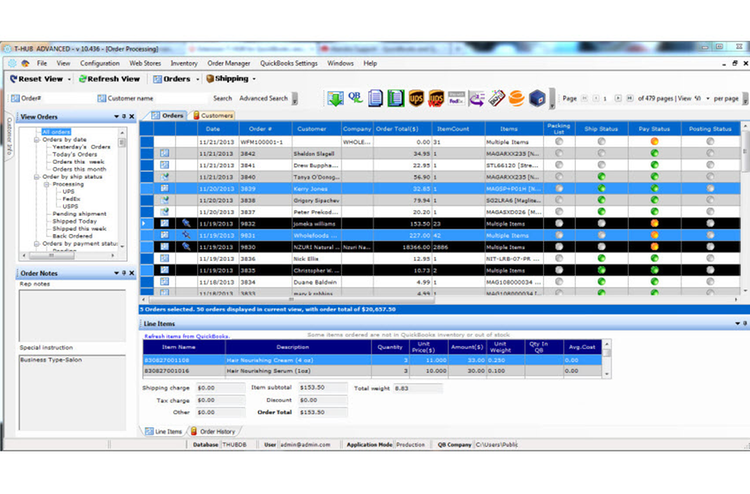Open the Orders toolbar dropdown arrow
This screenshot has width=750, height=494.
(198, 79)
